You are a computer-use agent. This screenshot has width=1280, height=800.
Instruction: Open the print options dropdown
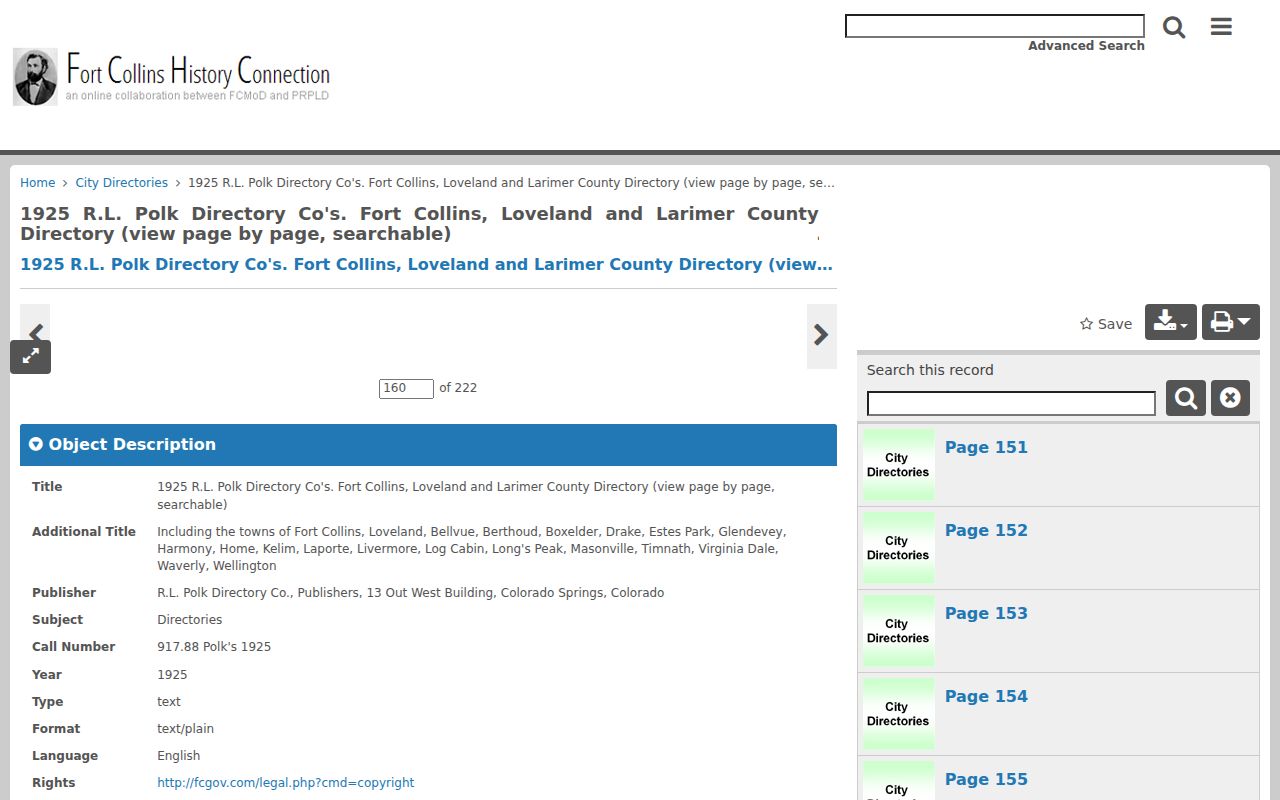click(1231, 322)
